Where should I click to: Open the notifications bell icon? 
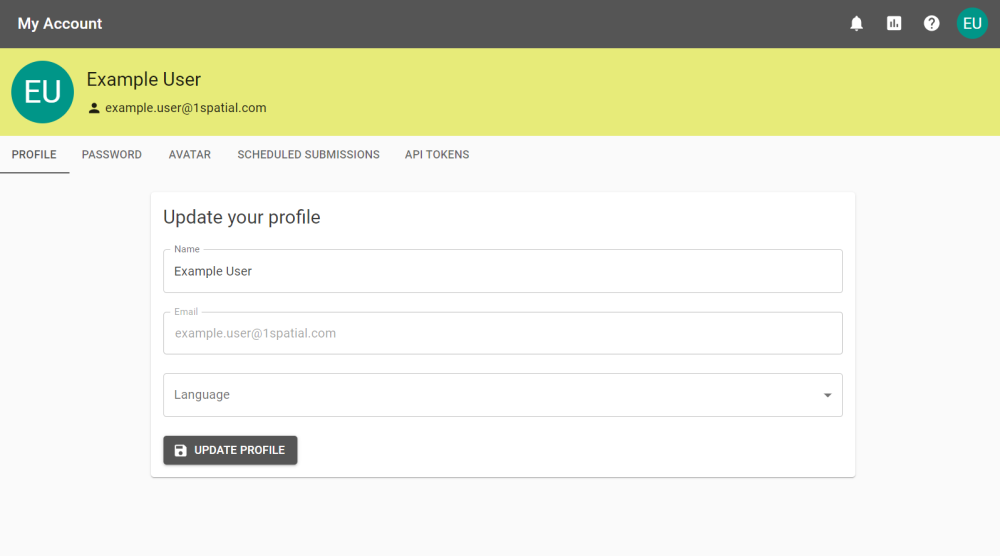tap(856, 24)
